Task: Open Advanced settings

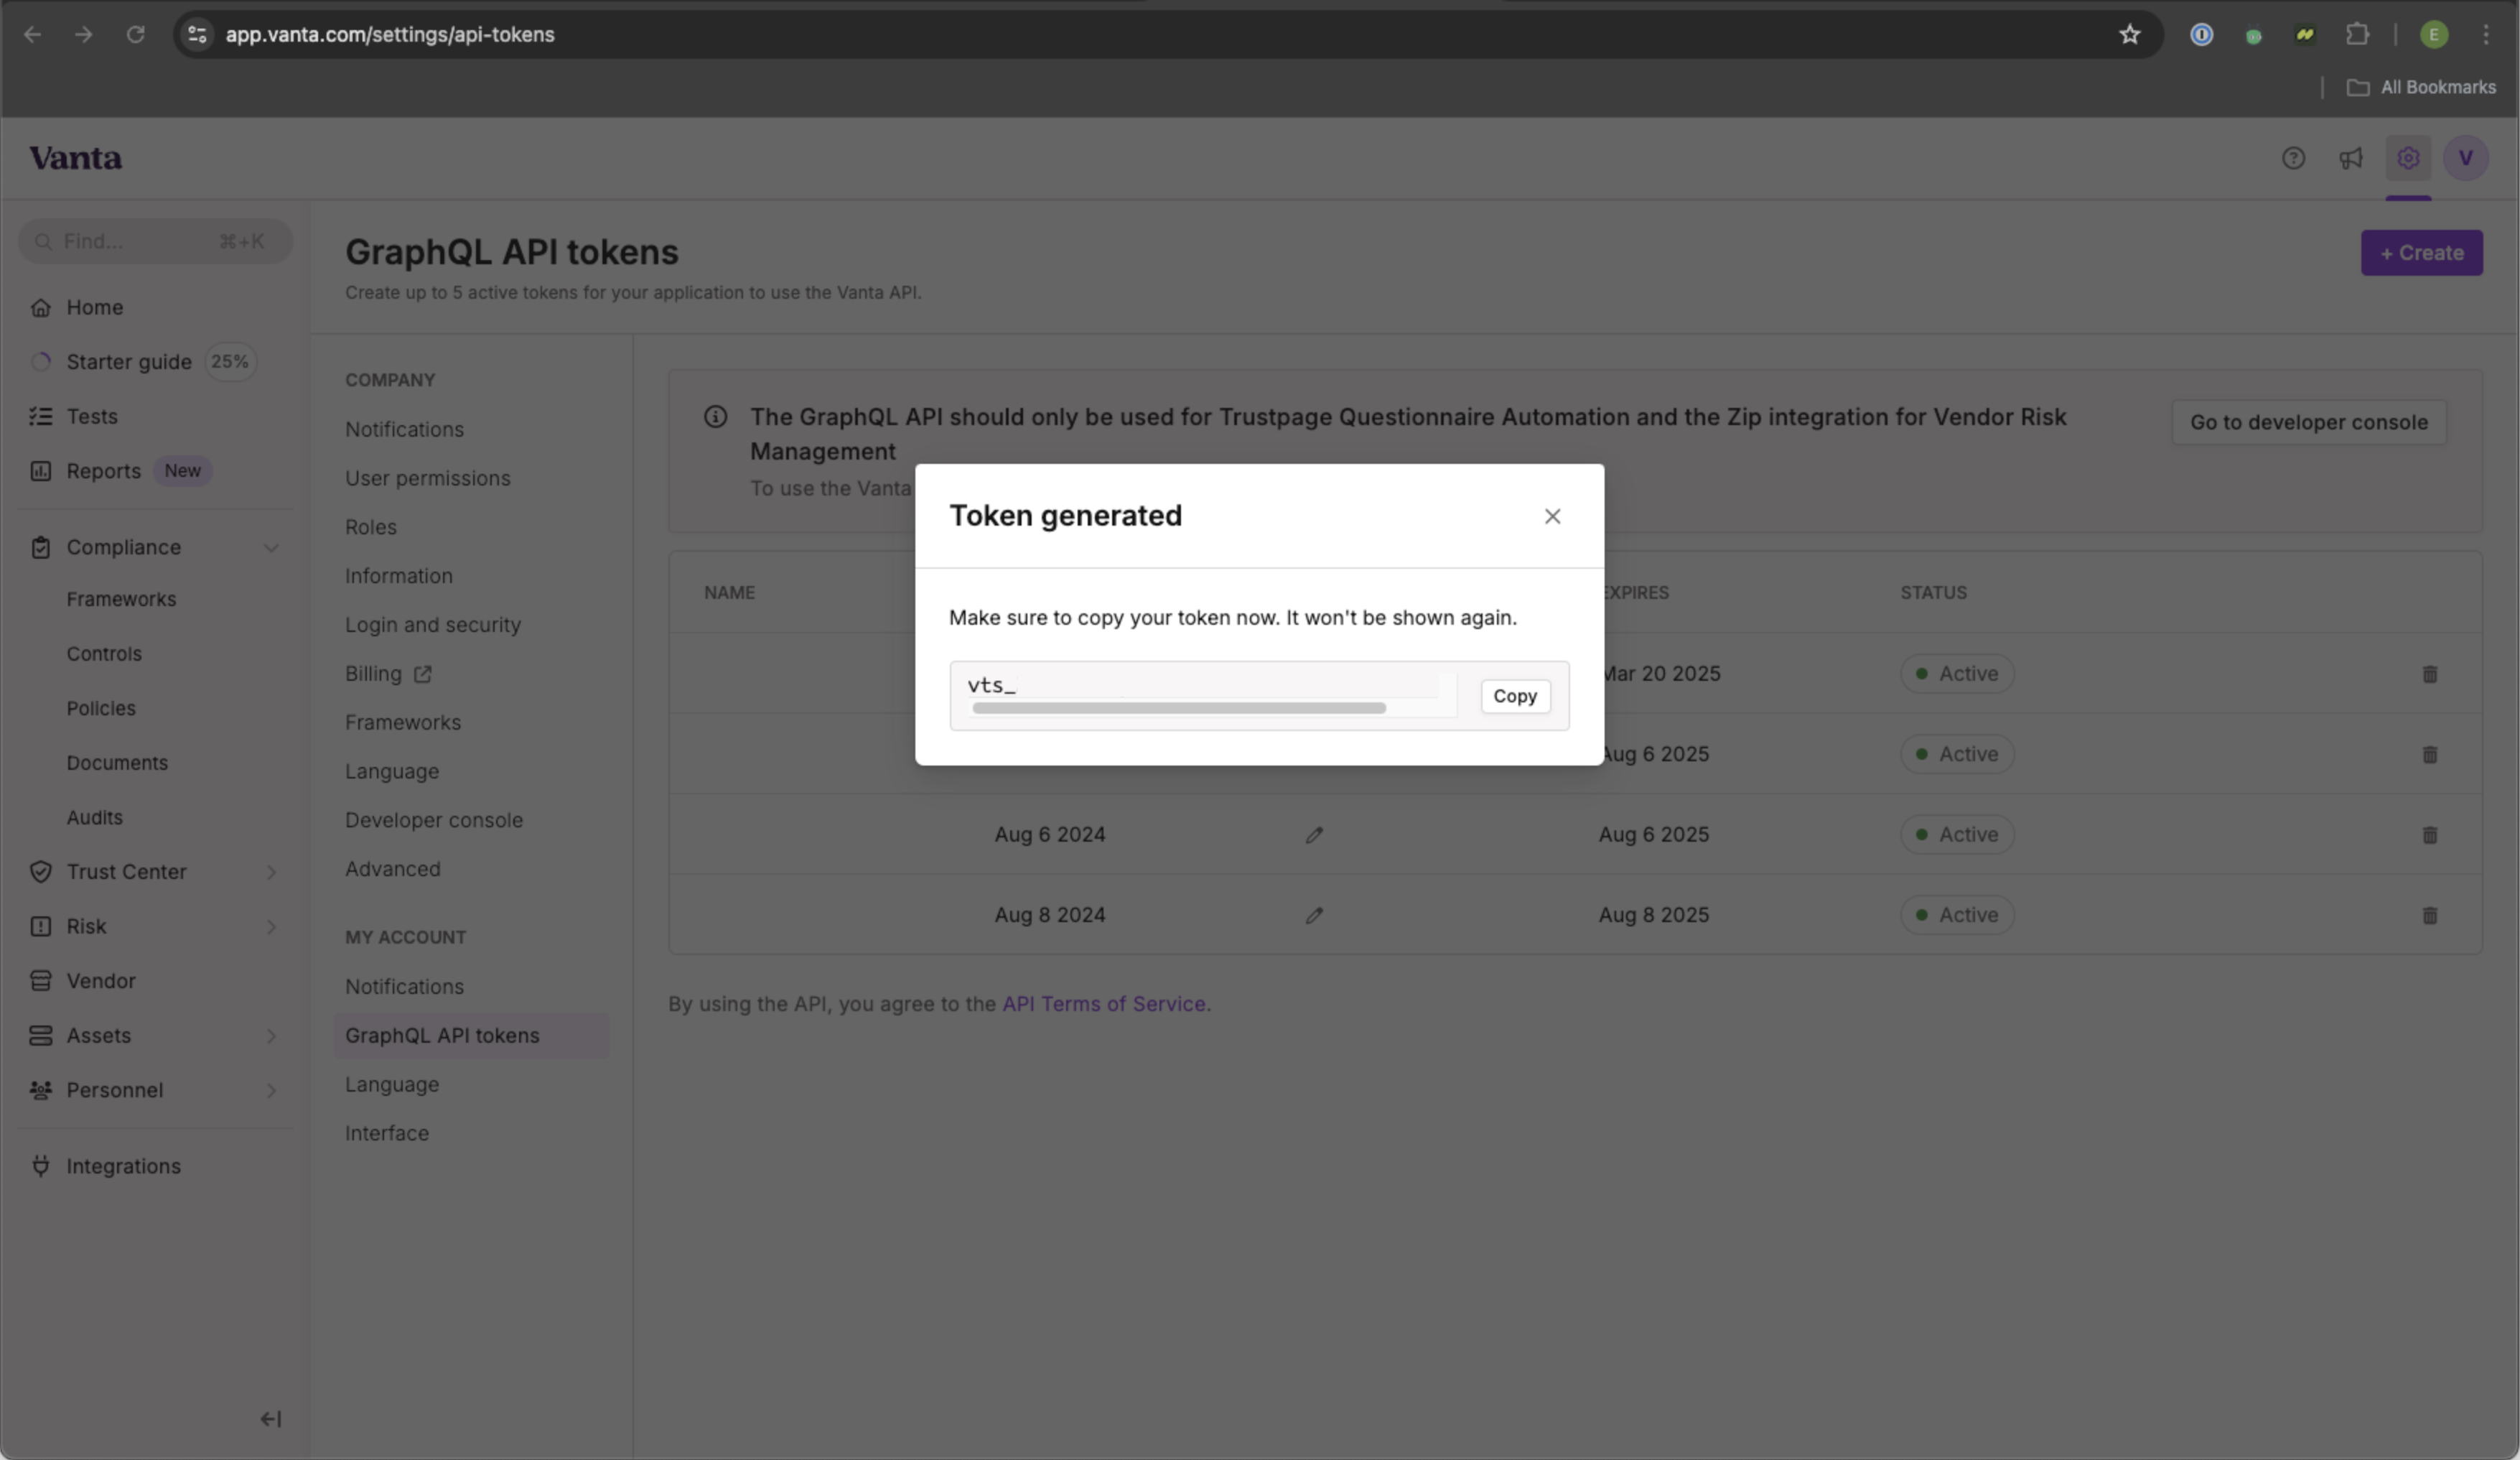Action: [x=393, y=869]
